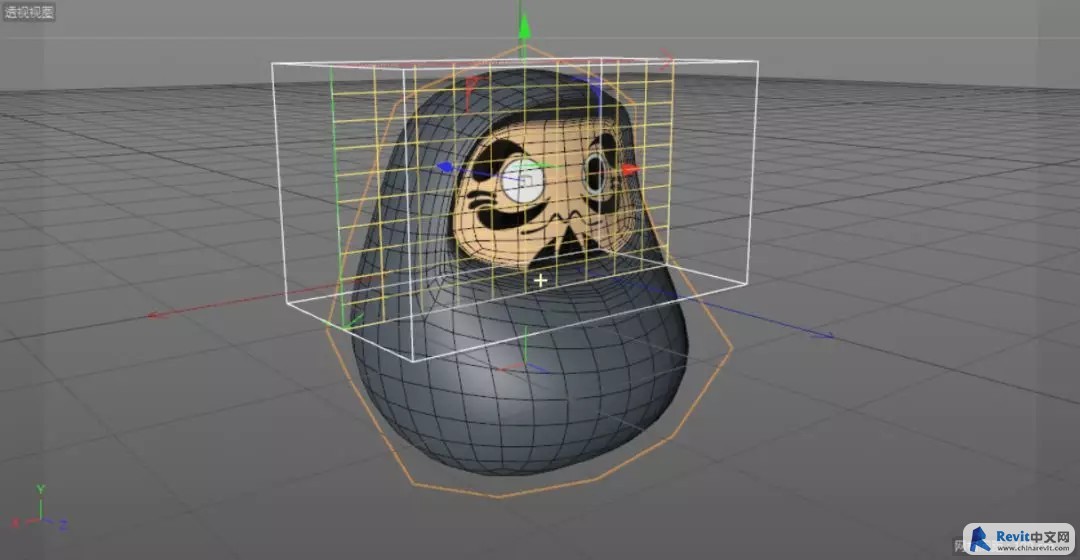Click the XYZ world orientation gizmo
Image resolution: width=1080 pixels, height=560 pixels.
pyautogui.click(x=40, y=508)
